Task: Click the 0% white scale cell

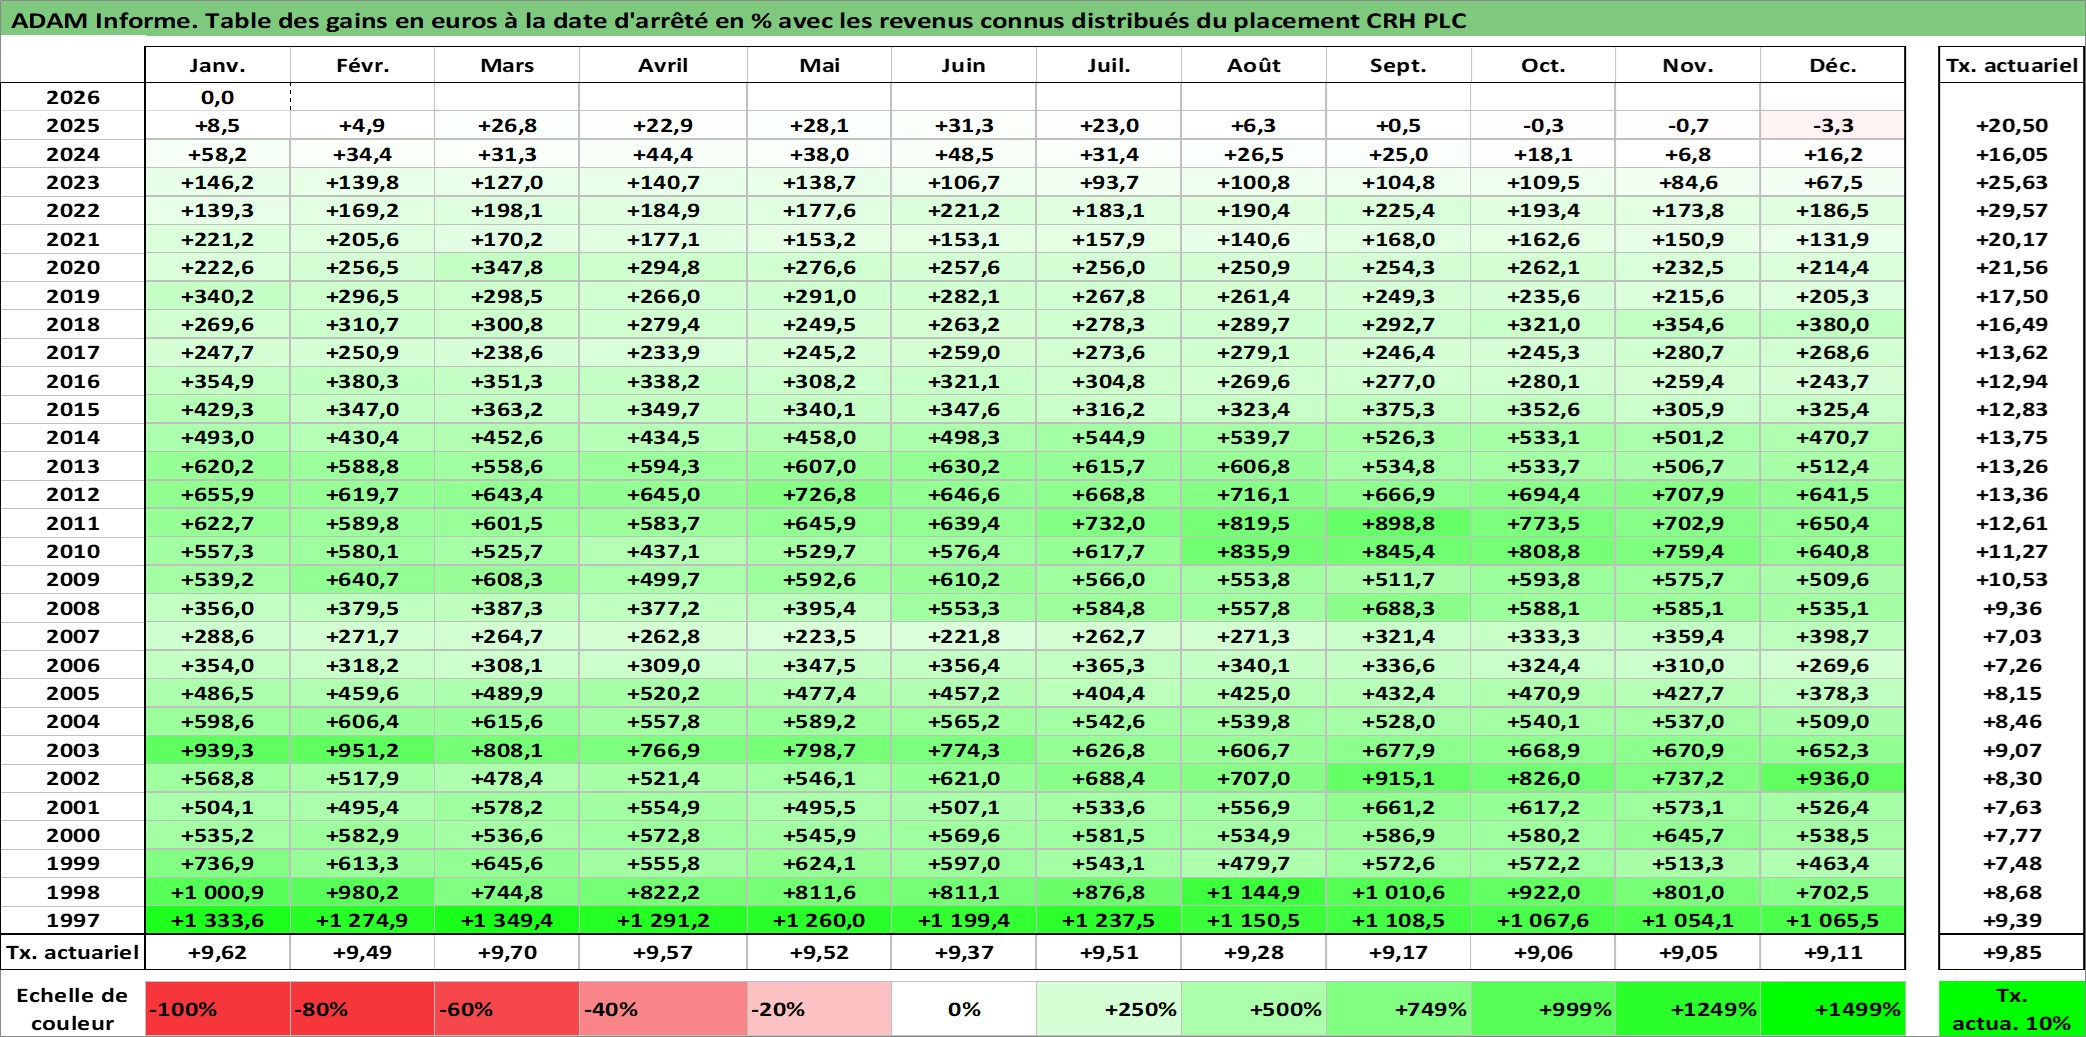Action: point(964,1009)
